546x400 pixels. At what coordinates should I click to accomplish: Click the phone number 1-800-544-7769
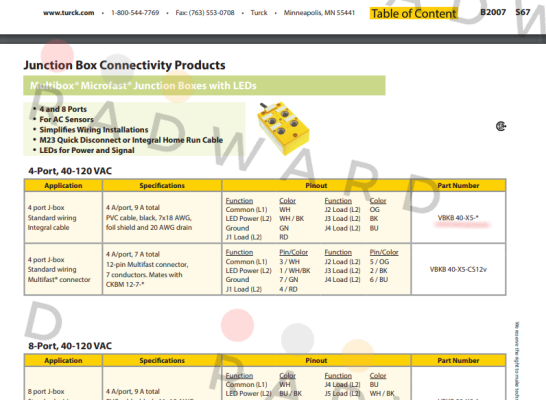coord(135,13)
